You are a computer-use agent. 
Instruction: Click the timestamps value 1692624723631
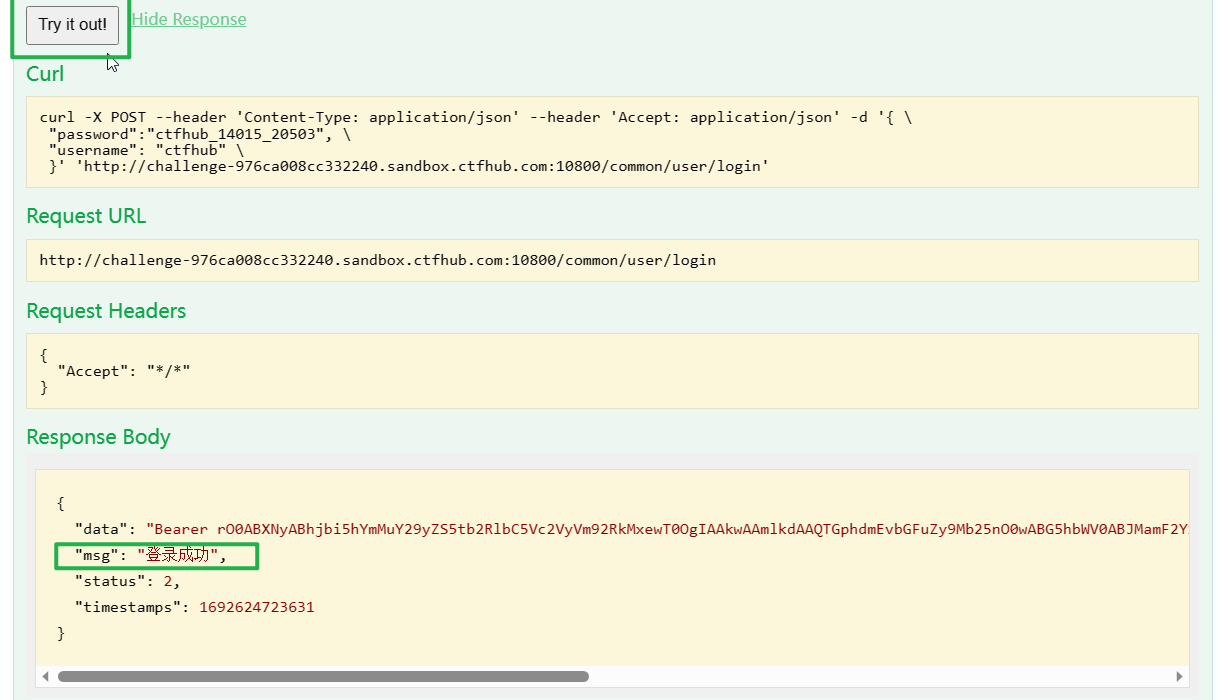coord(256,607)
